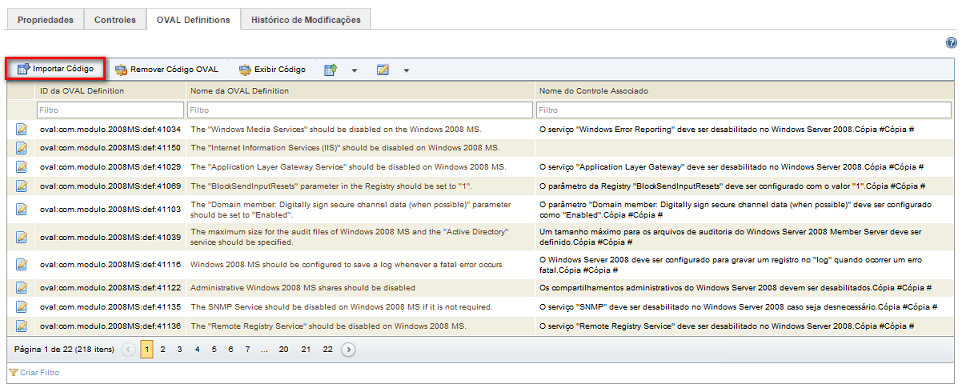
Task: Select 'BlockSendInputResets' parameter definition name
Action: click(x=331, y=185)
